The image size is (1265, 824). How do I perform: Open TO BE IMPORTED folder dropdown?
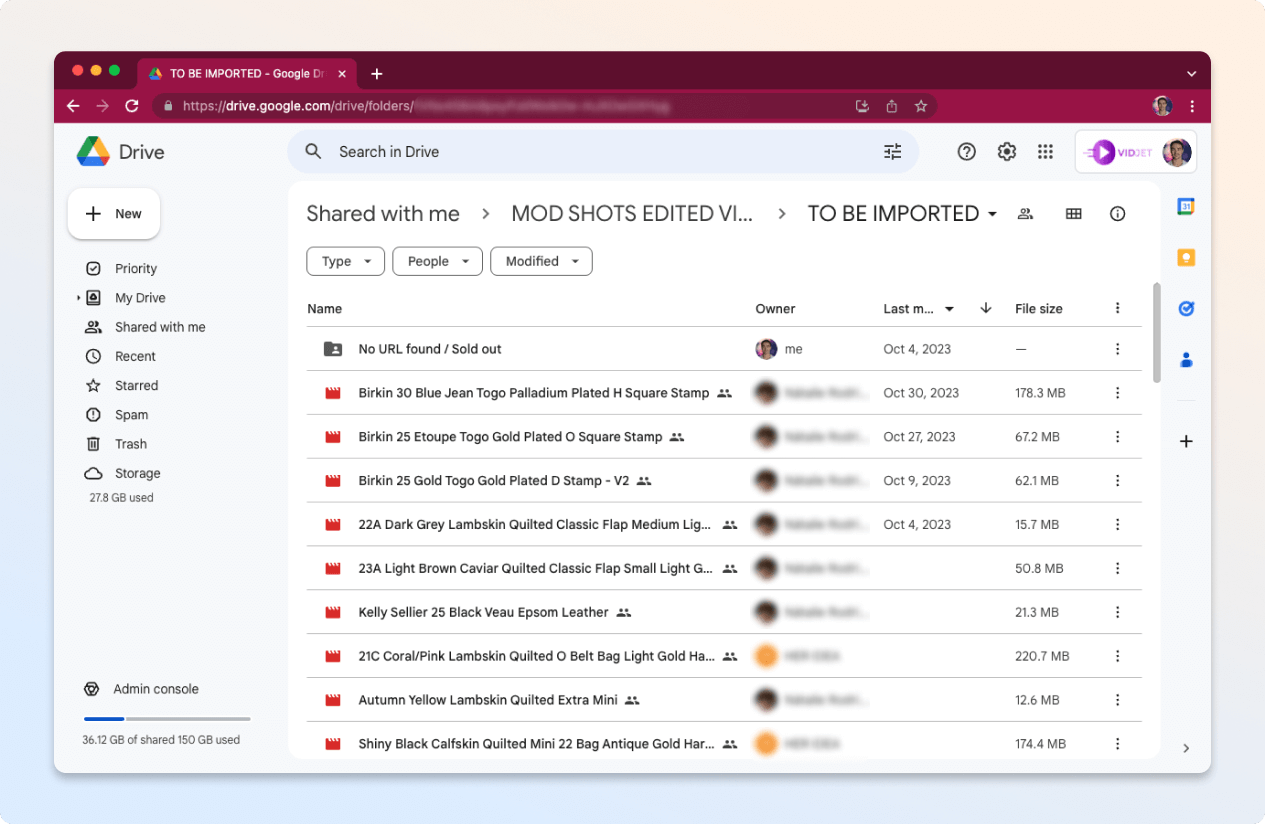click(992, 214)
